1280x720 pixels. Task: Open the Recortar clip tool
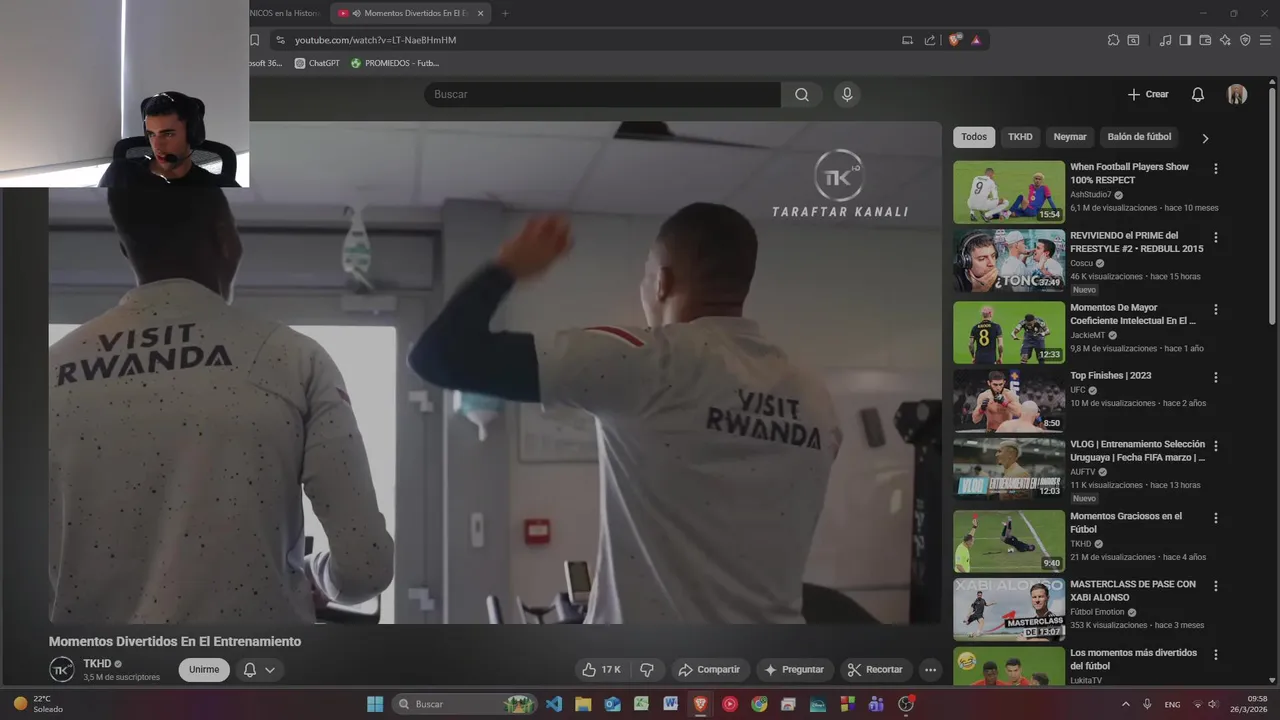point(875,670)
